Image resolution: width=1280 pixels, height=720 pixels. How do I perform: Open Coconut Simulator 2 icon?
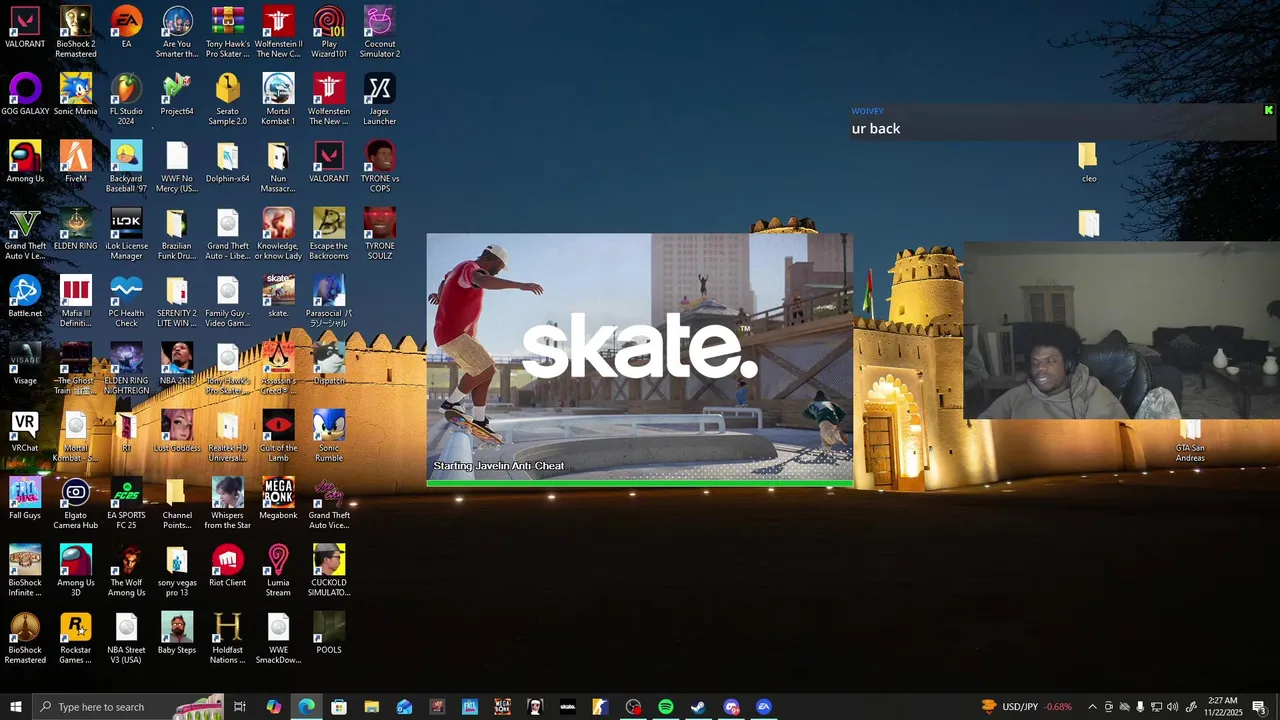380,31
